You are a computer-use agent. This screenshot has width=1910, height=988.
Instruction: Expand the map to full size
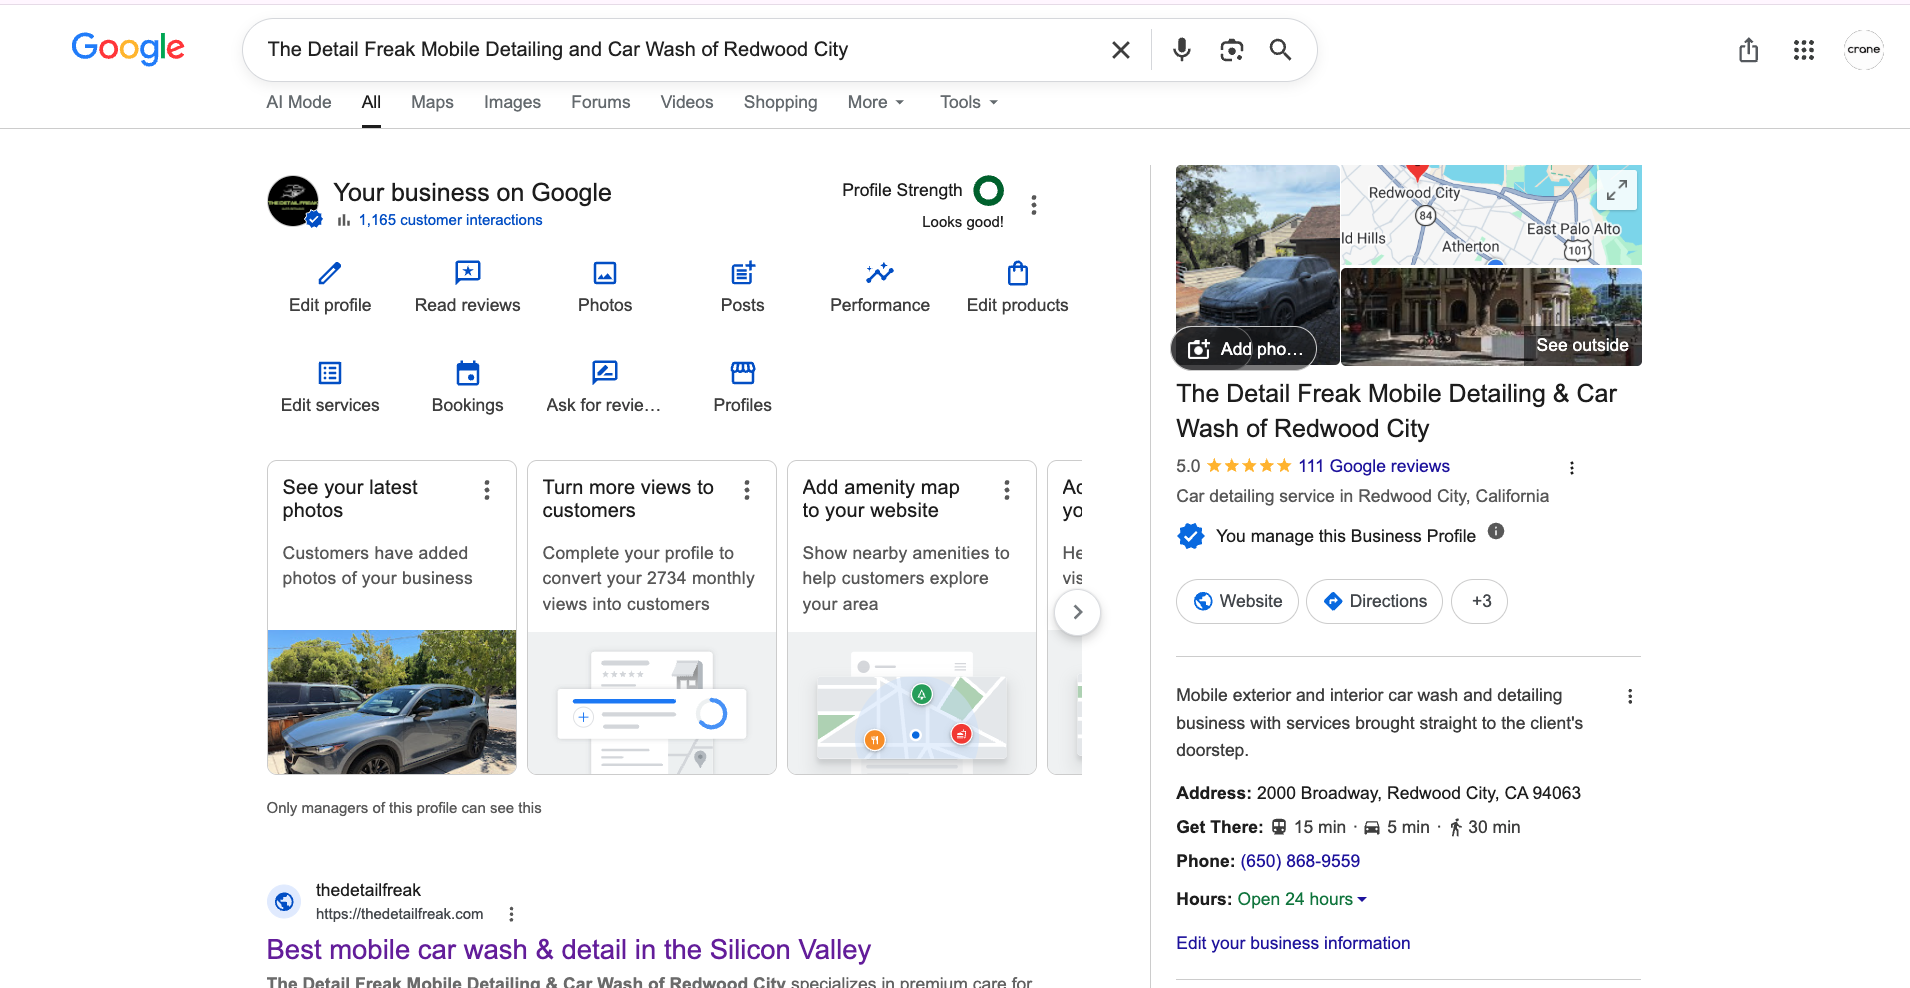(1617, 190)
